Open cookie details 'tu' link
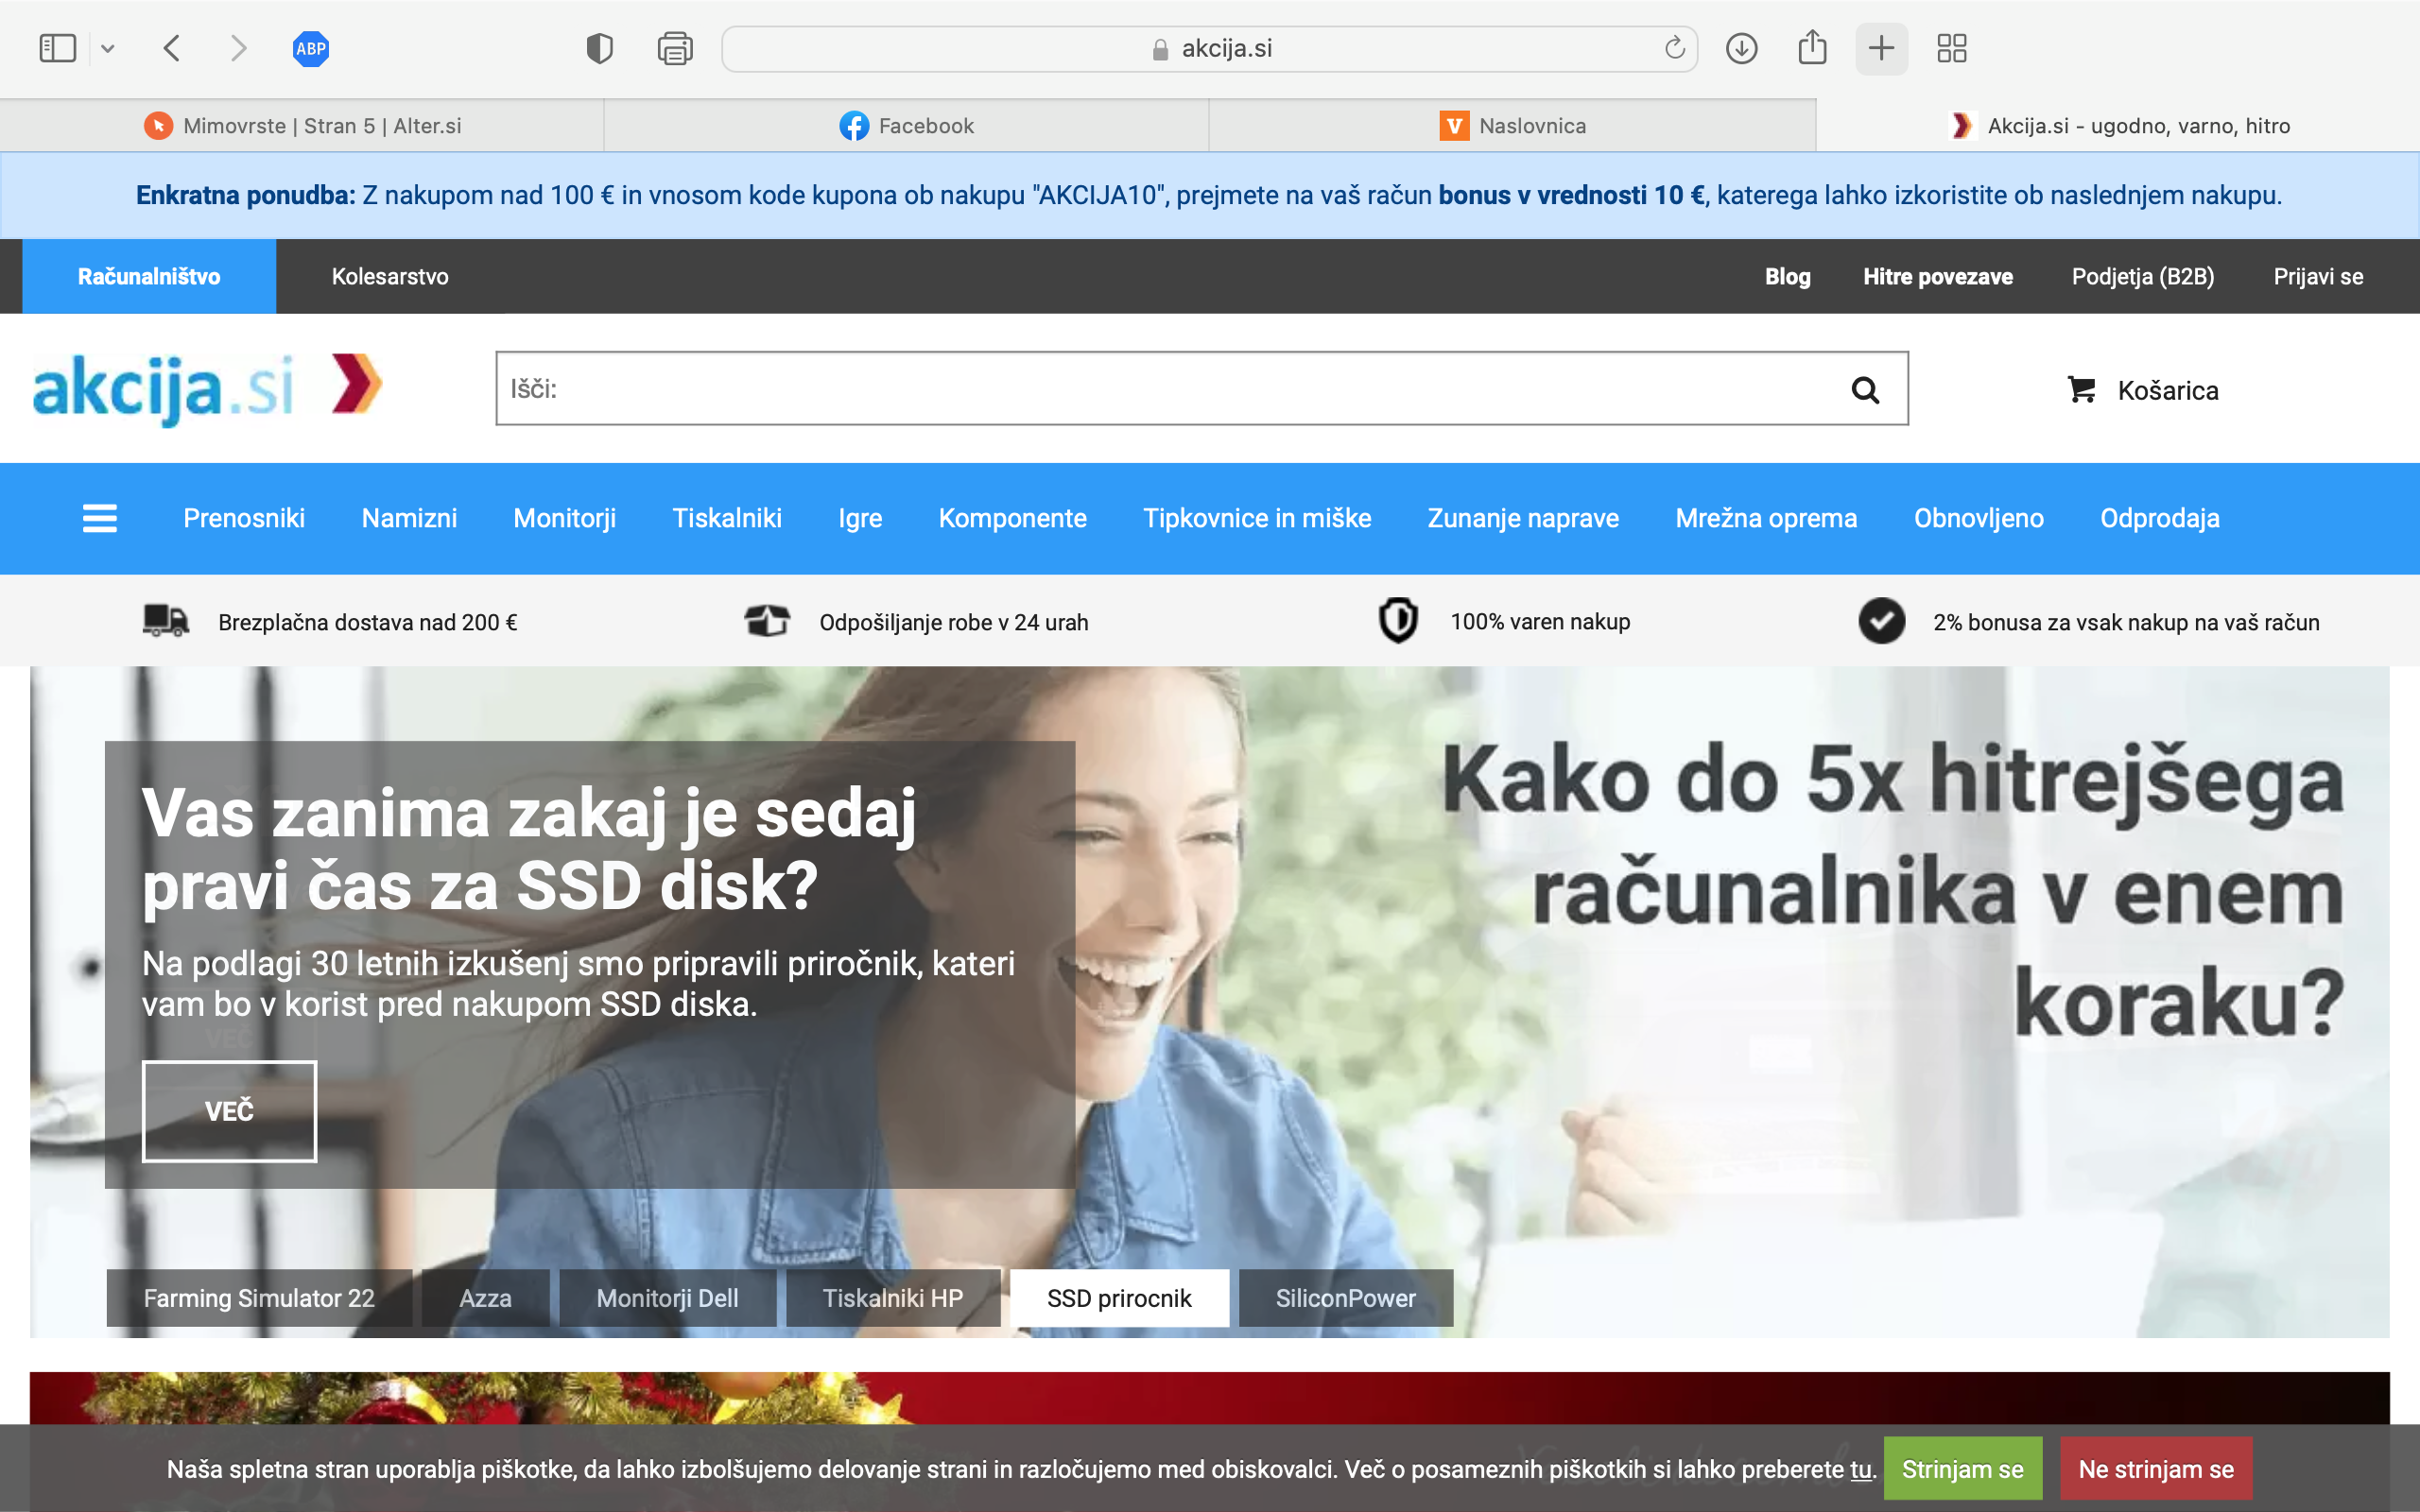Viewport: 2420px width, 1512px height. [1860, 1469]
